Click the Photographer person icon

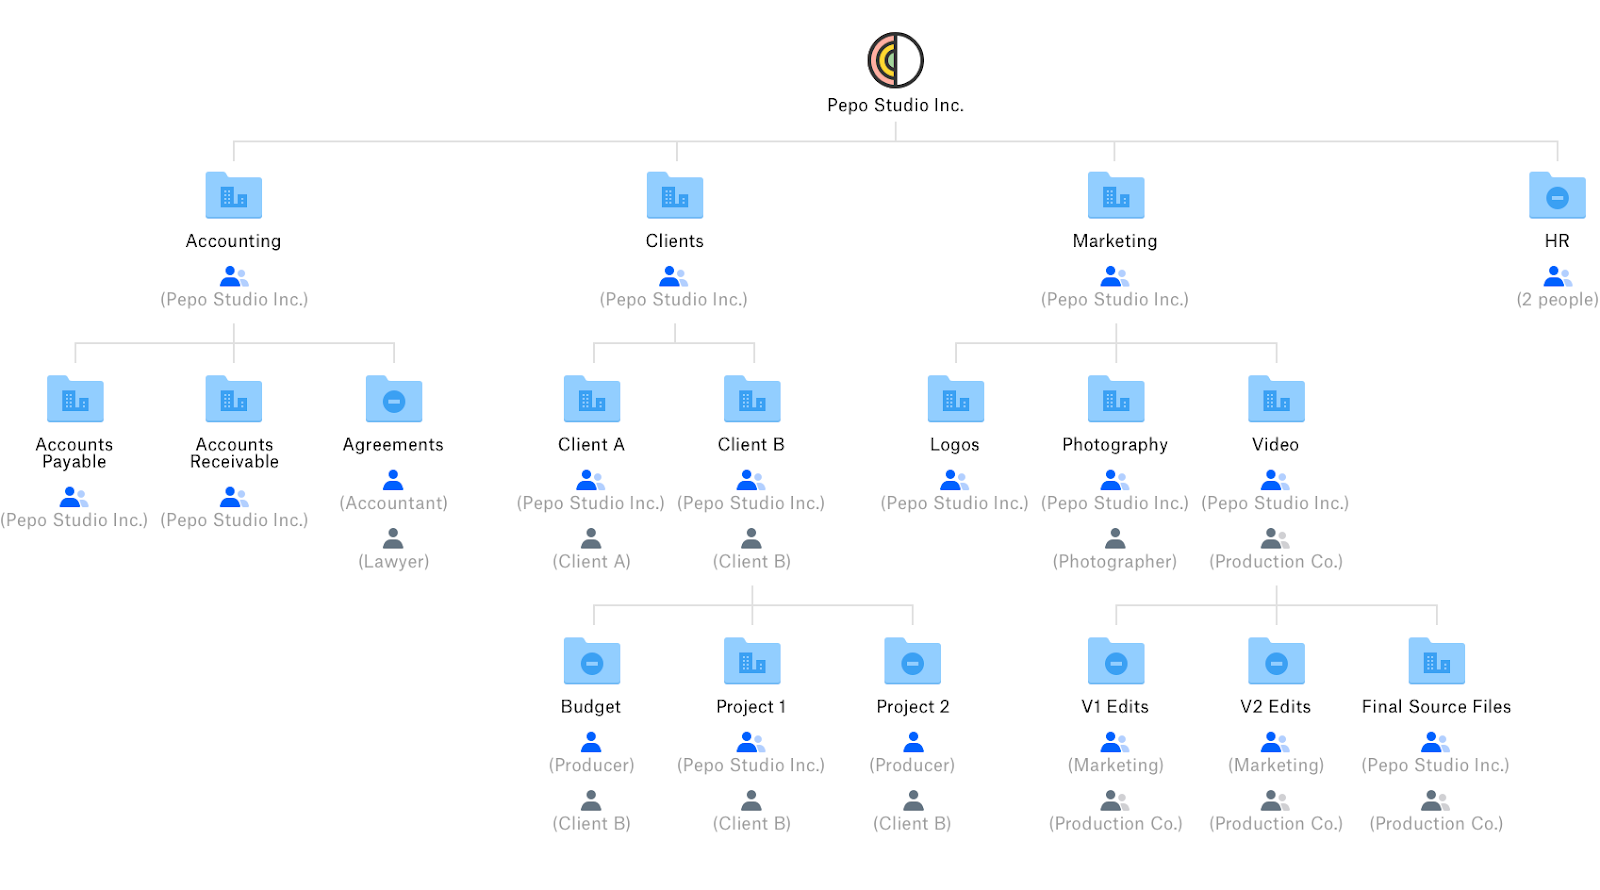(x=1115, y=538)
